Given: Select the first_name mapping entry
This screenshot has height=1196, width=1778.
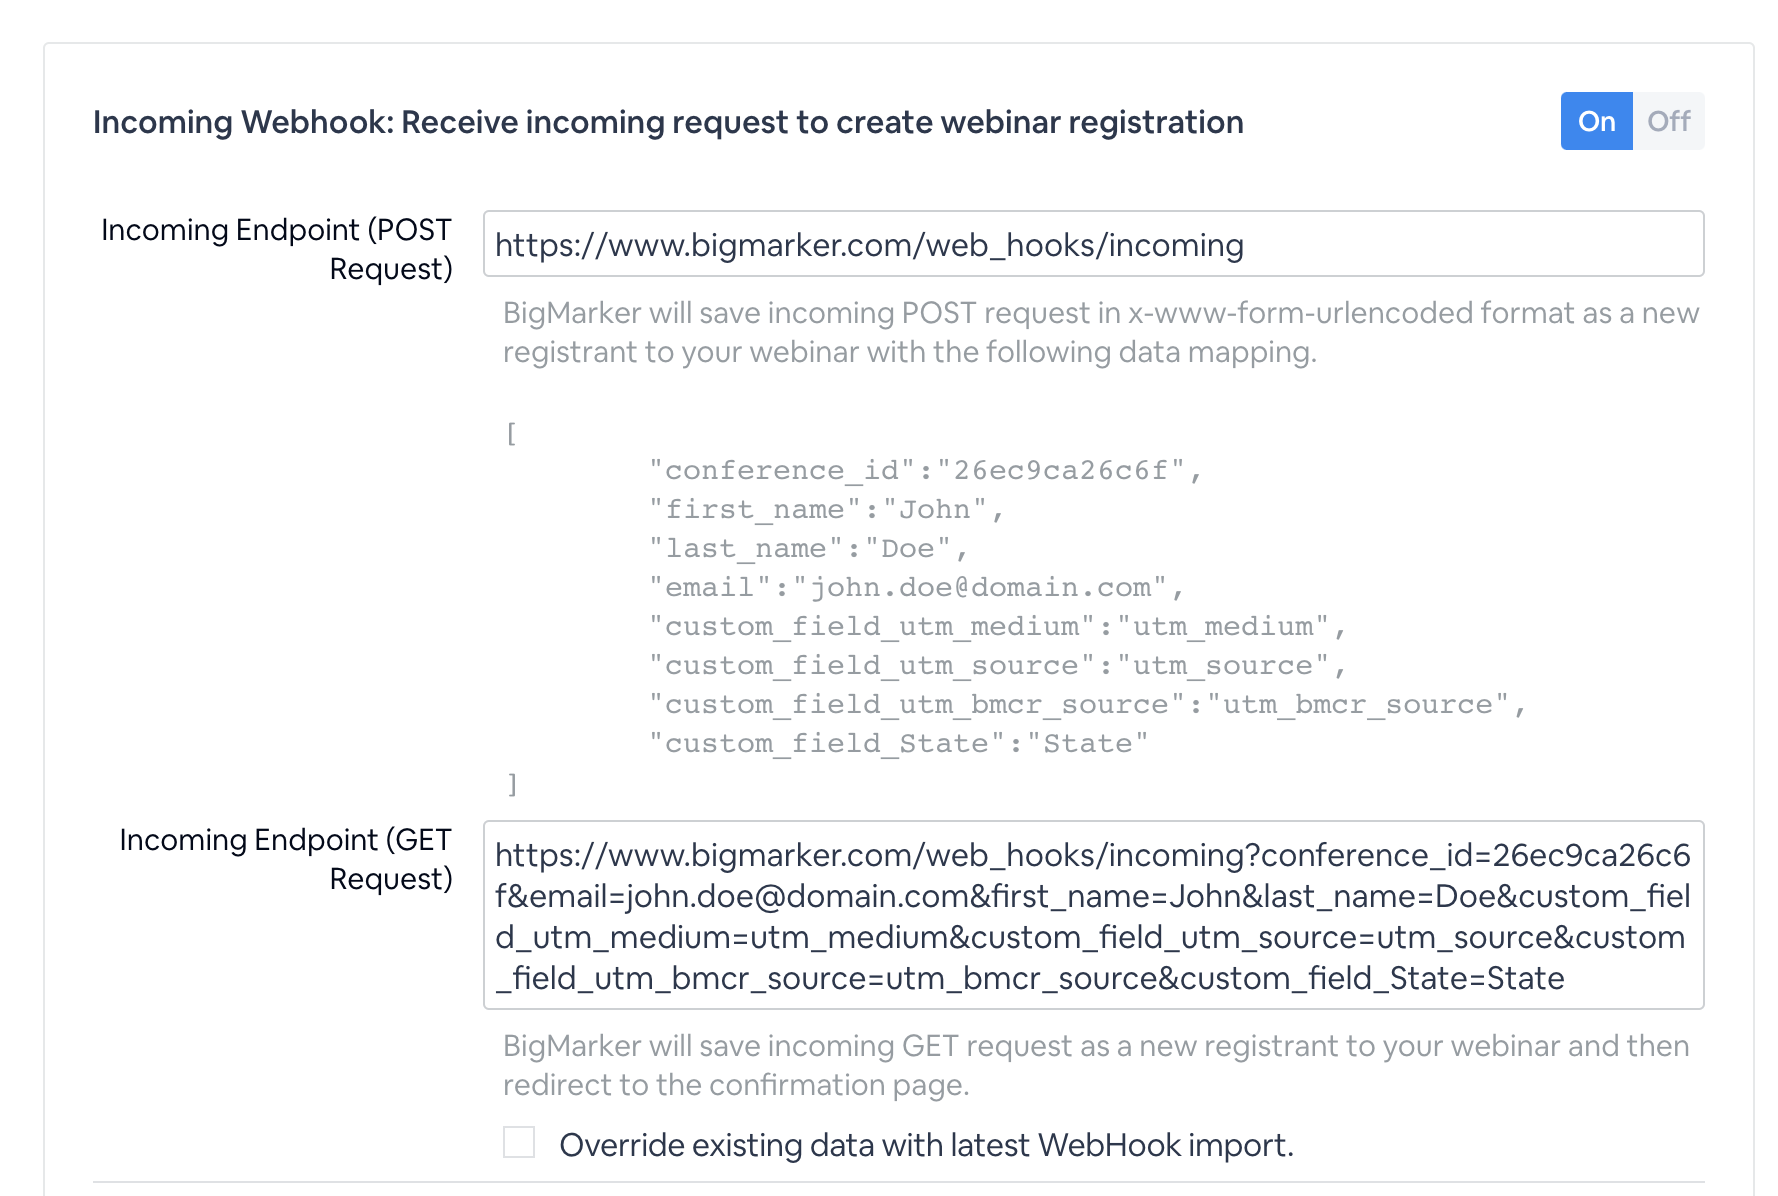Looking at the screenshot, I should tap(826, 508).
